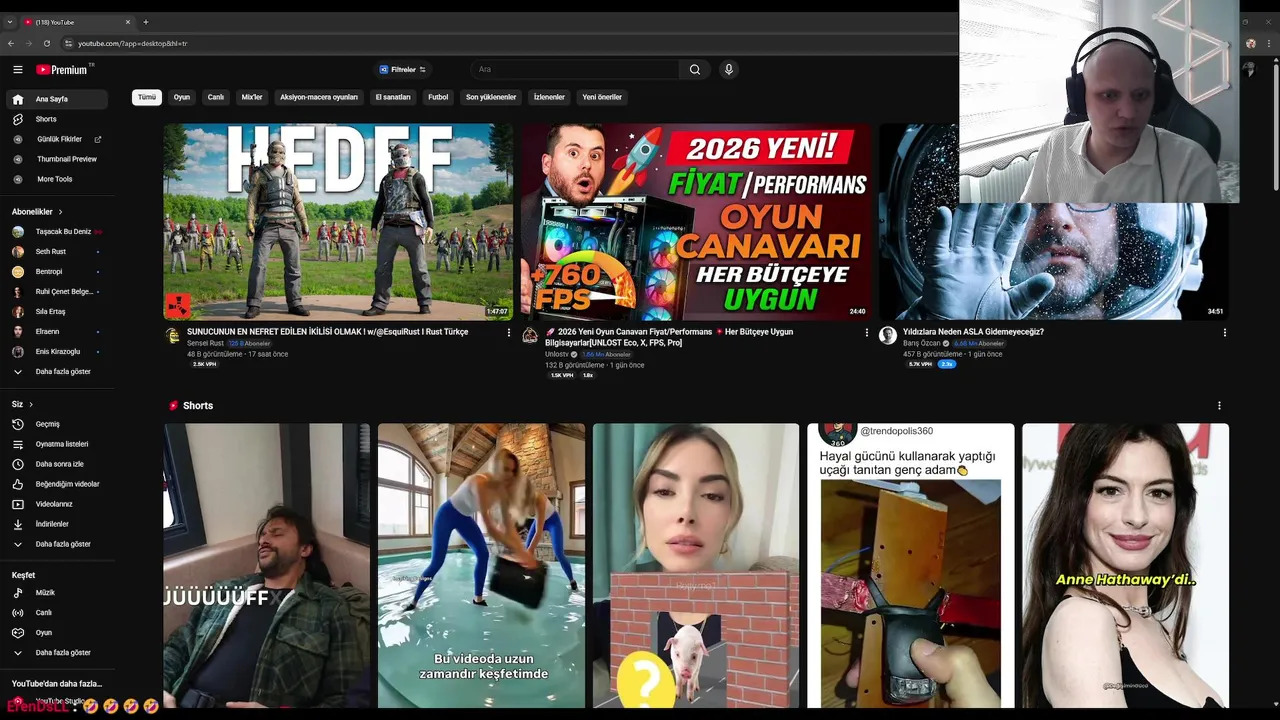1280x720 pixels.
Task: Select the Canlı filter chip
Action: tap(216, 97)
